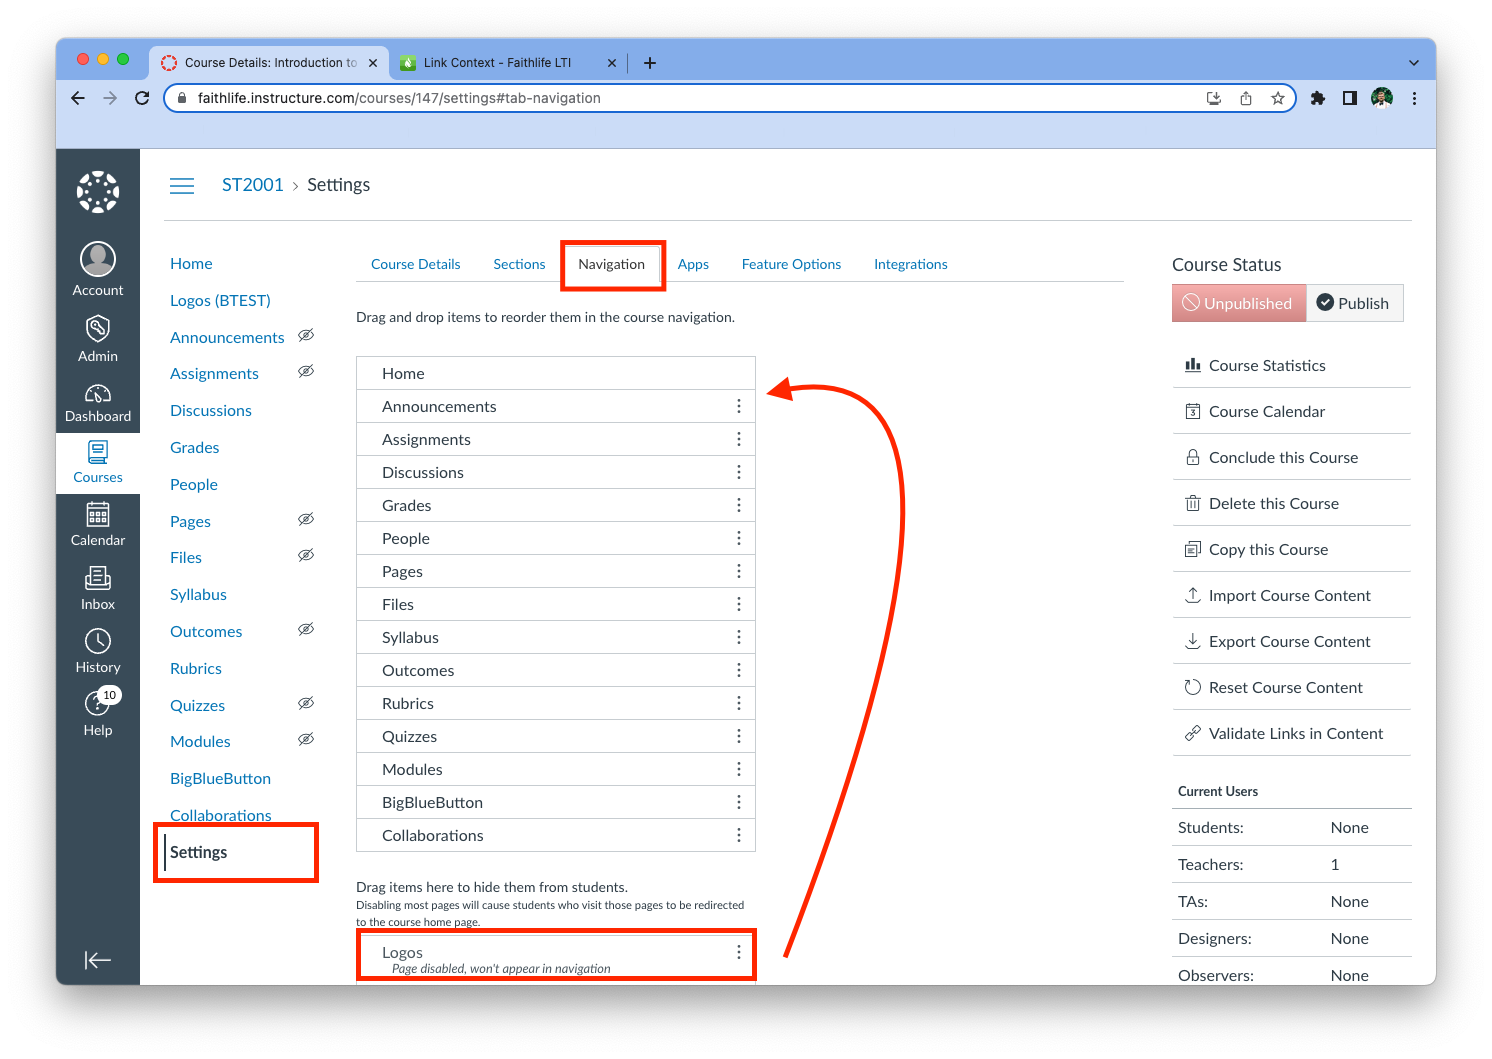Screen dimensions: 1492x1059
Task: Open People row options menu
Action: 739,538
